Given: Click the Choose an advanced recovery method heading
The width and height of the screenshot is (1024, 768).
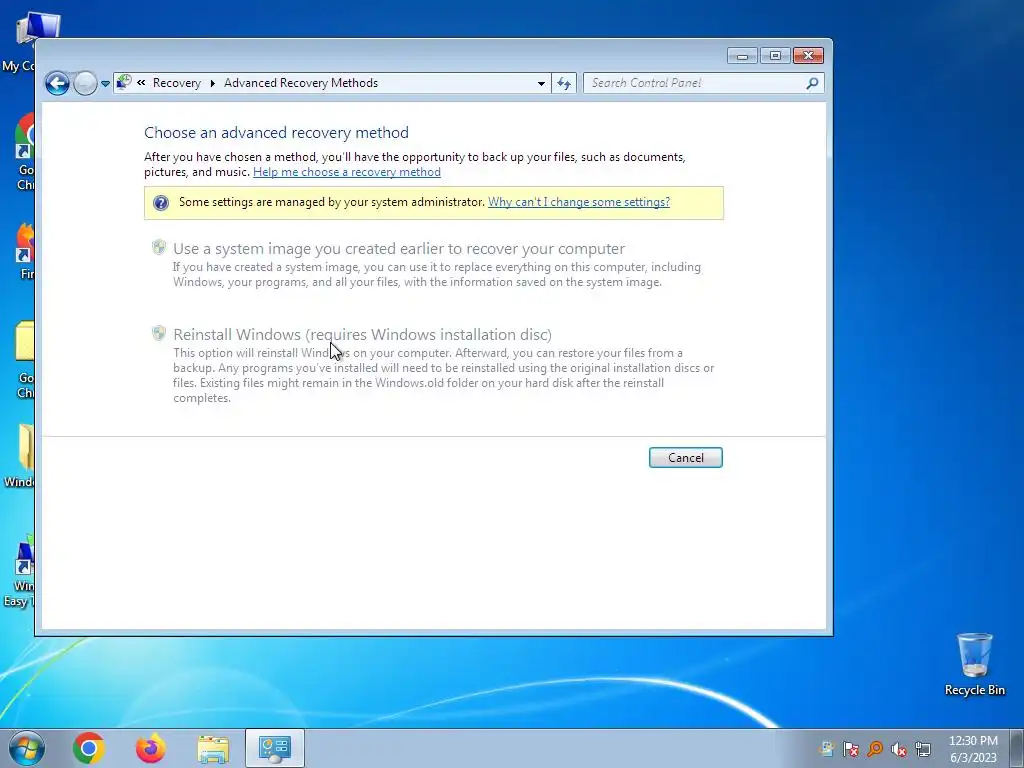Looking at the screenshot, I should click(276, 133).
